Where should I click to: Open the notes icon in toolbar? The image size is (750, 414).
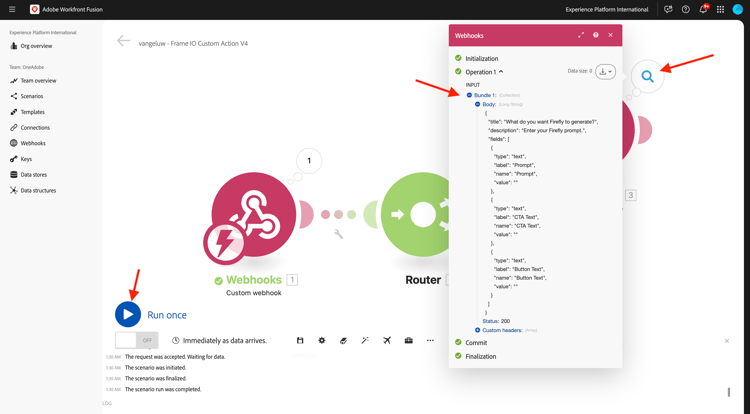pos(343,340)
